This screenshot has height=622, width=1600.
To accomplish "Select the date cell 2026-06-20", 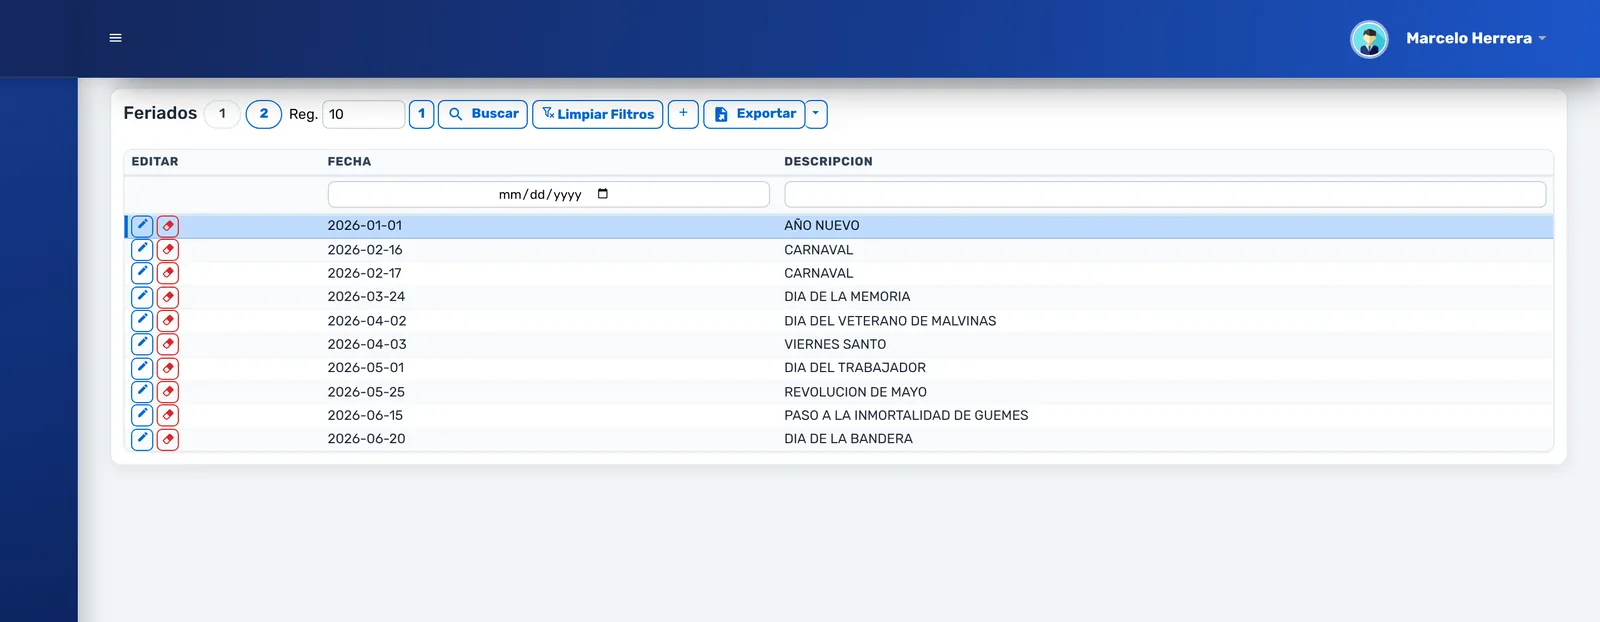I will tap(367, 439).
